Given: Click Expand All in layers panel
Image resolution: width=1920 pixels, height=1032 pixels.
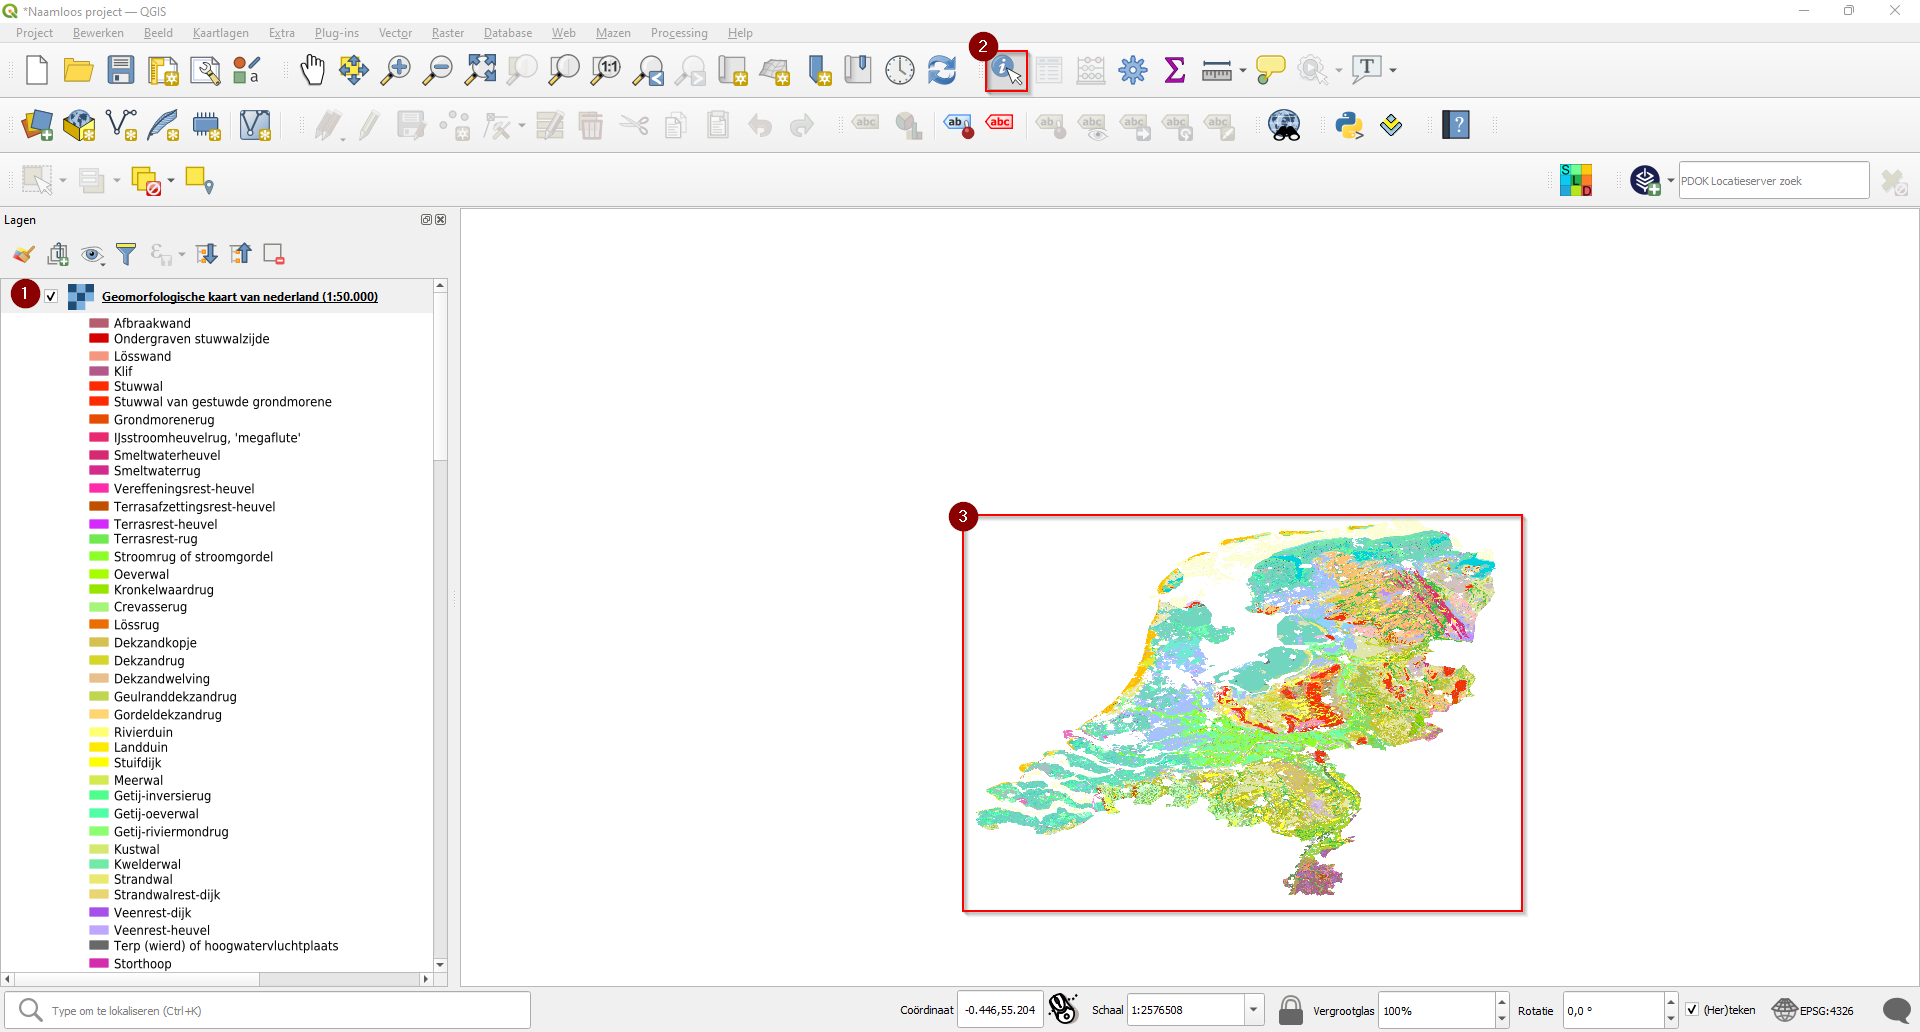Looking at the screenshot, I should tap(207, 254).
